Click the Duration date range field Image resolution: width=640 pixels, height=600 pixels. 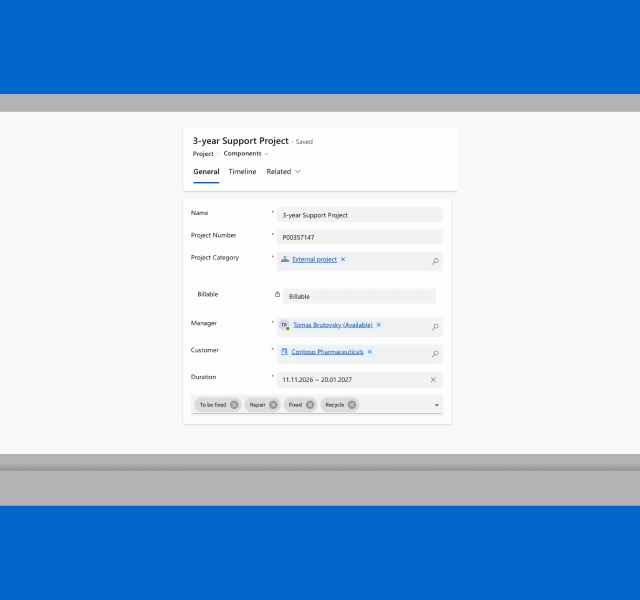pyautogui.click(x=360, y=380)
